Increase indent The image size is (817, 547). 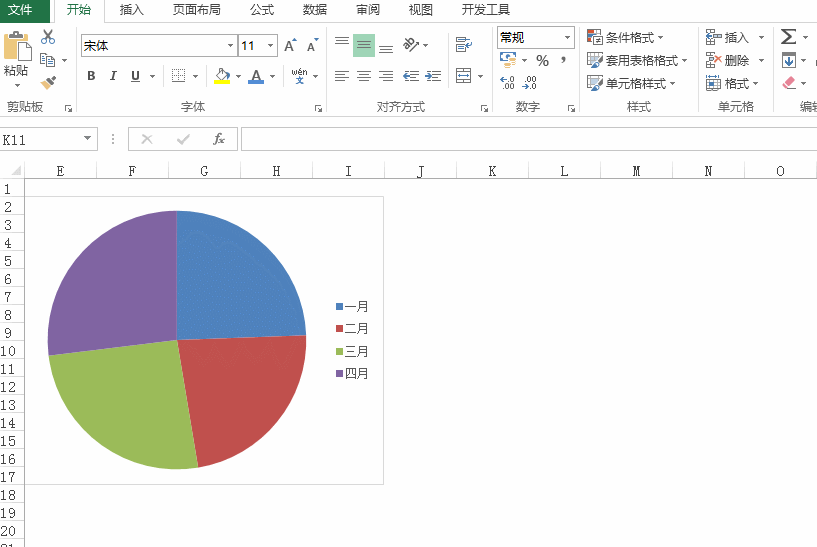click(x=434, y=76)
